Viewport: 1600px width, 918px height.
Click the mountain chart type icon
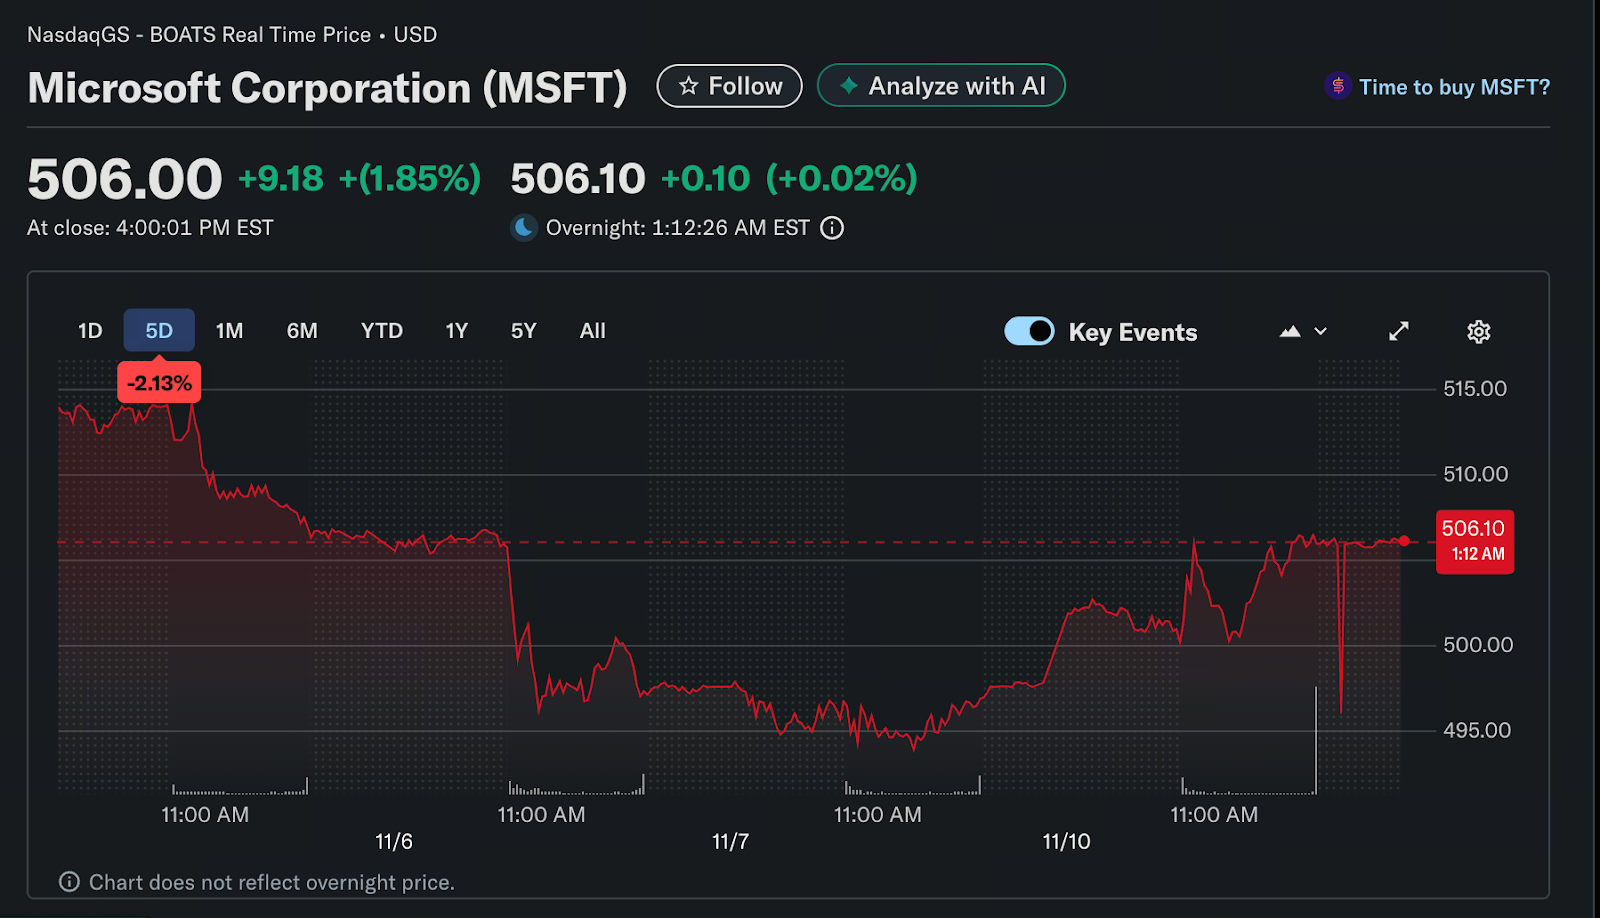coord(1290,332)
